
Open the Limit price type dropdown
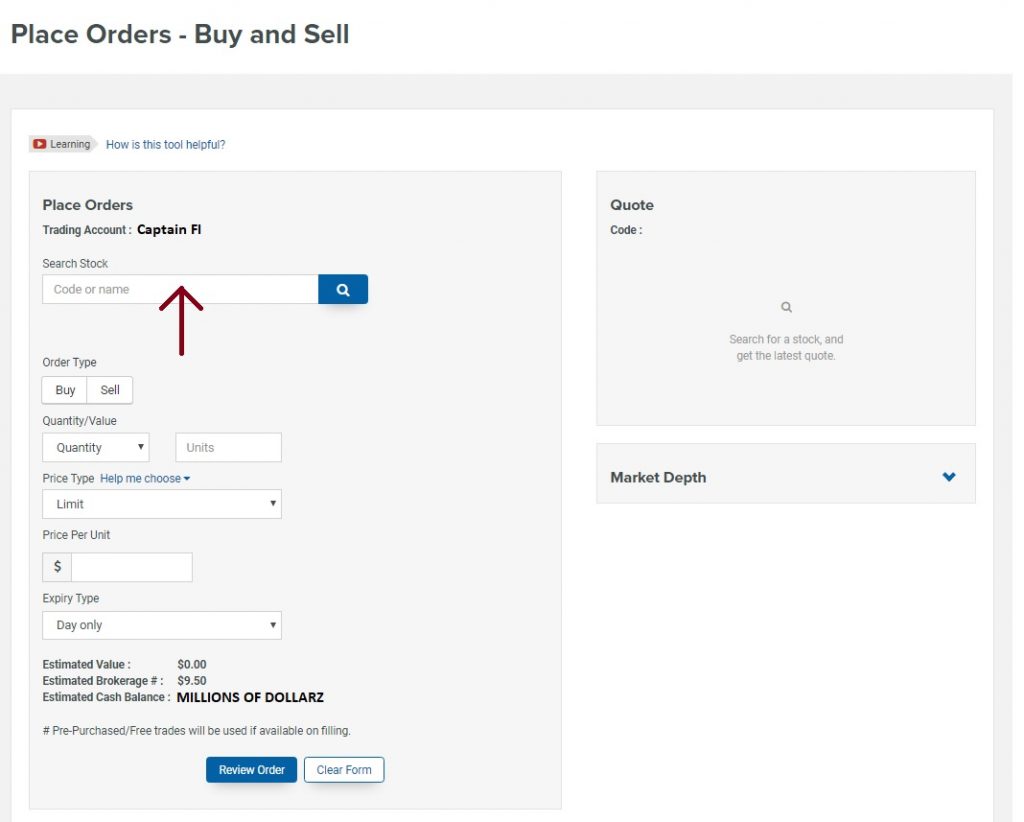[x=162, y=504]
